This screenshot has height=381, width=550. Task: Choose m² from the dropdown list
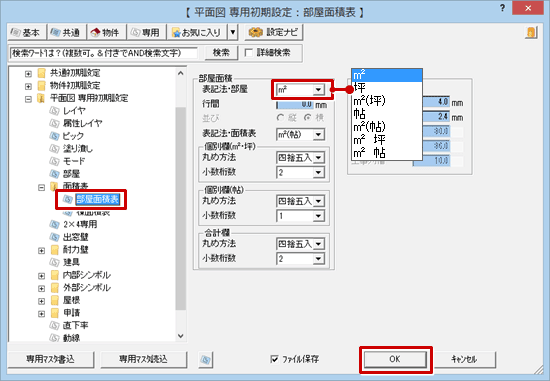coord(387,75)
